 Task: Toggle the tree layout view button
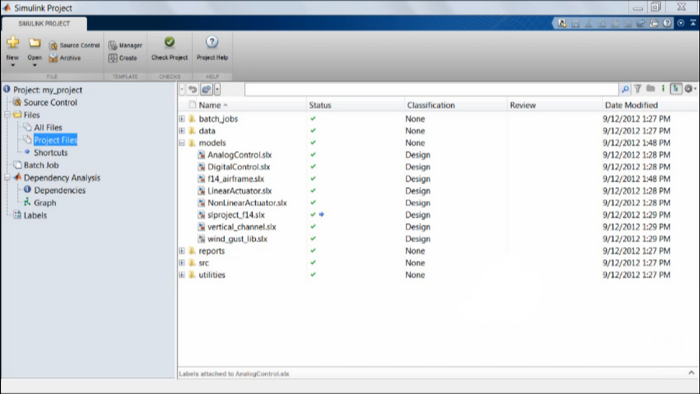(x=676, y=89)
